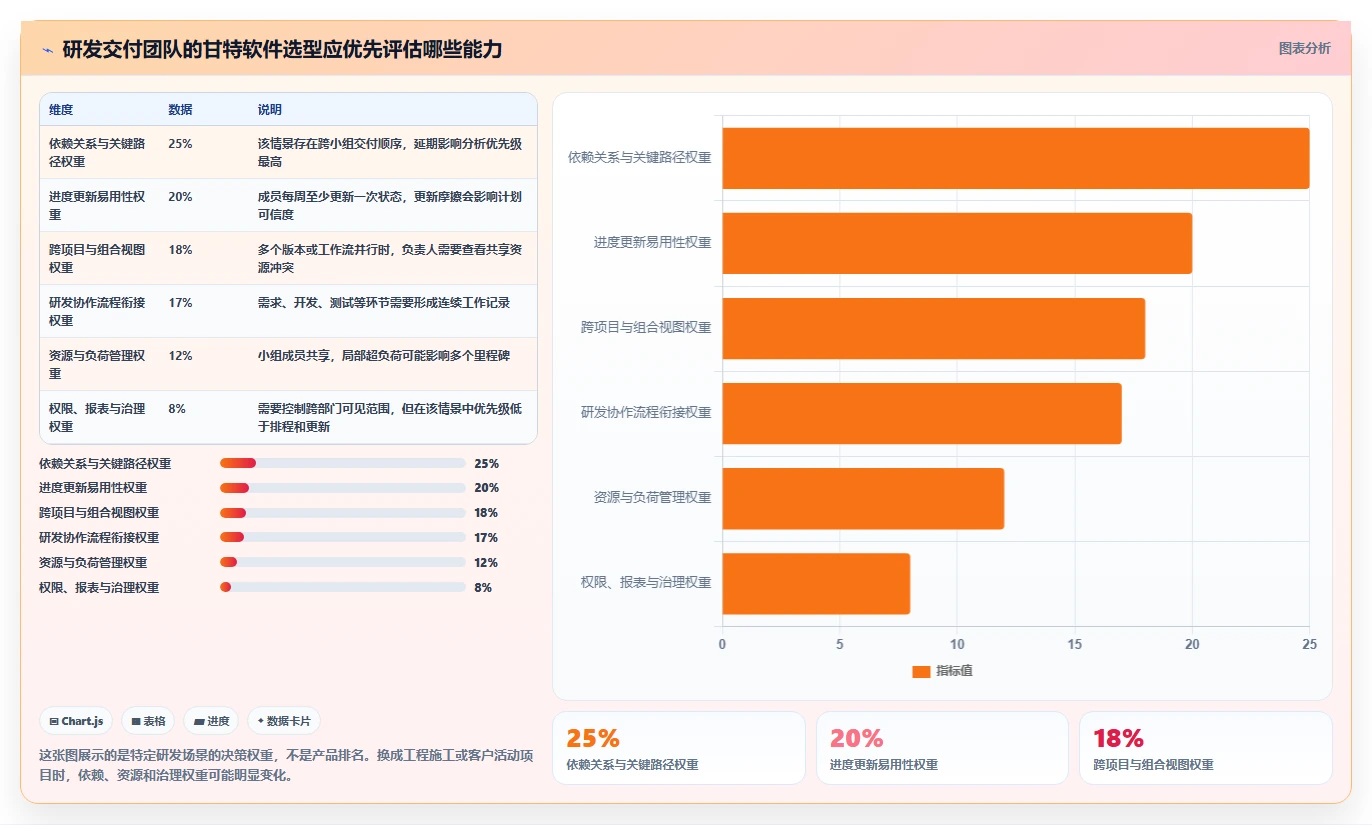This screenshot has height=825, width=1372.
Task: Select the 进度 tag chip
Action: [x=211, y=721]
